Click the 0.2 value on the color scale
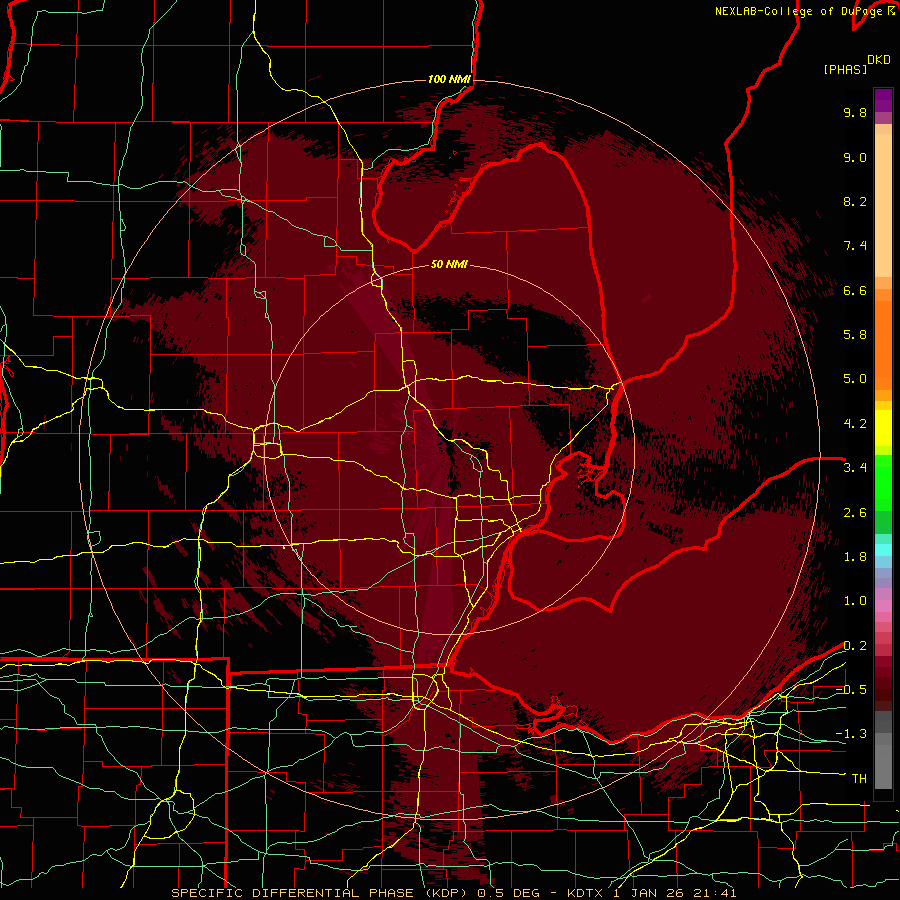 (x=855, y=646)
